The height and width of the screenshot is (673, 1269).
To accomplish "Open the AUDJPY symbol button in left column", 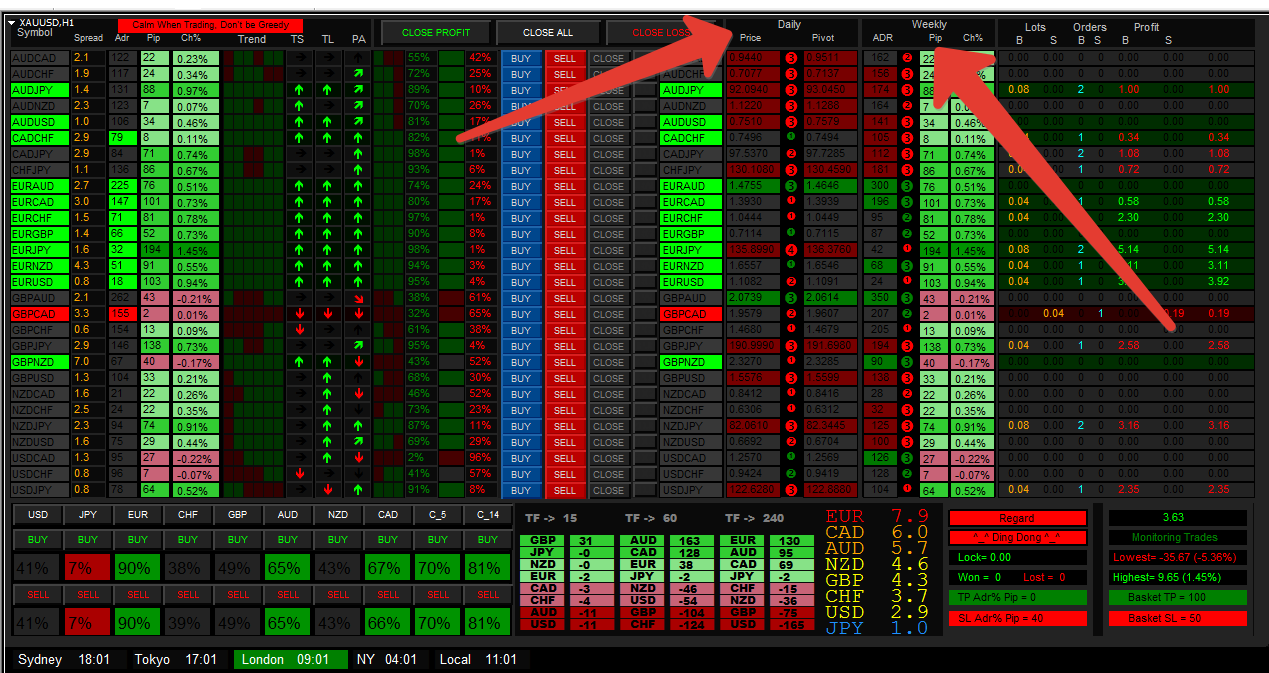I will tap(40, 91).
